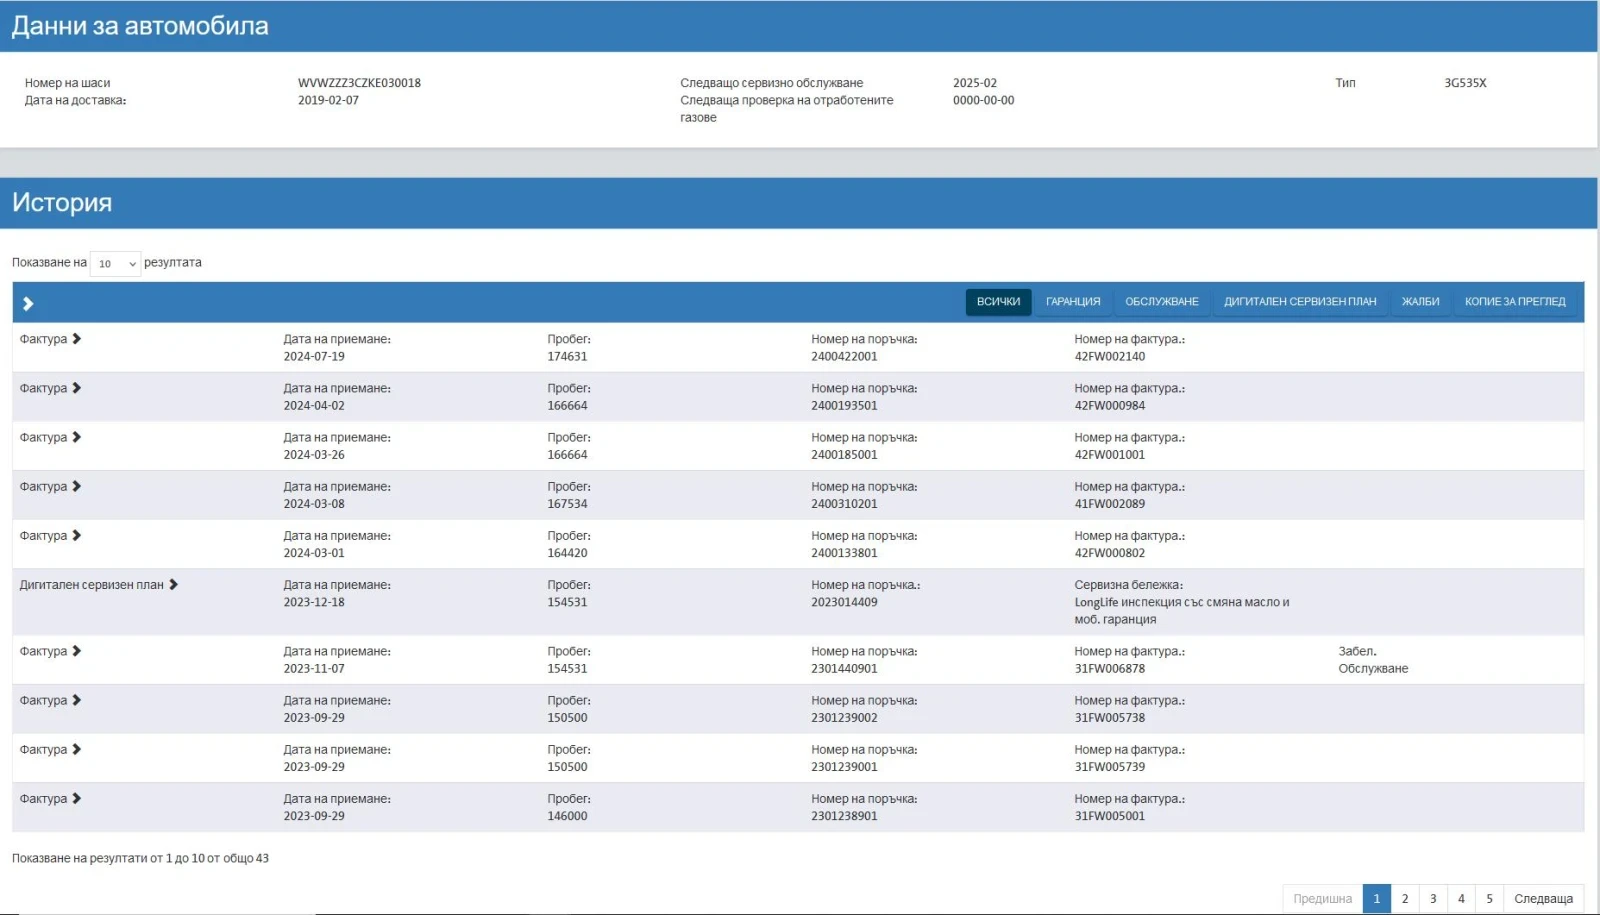Switch to the ГАРАНЦИЯ tab
The height and width of the screenshot is (915, 1600).
(1072, 302)
